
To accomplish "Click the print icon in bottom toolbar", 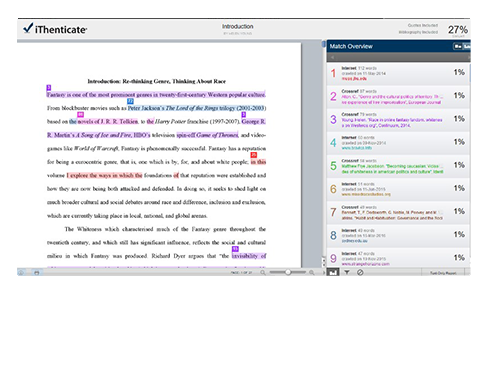I will (x=37, y=273).
